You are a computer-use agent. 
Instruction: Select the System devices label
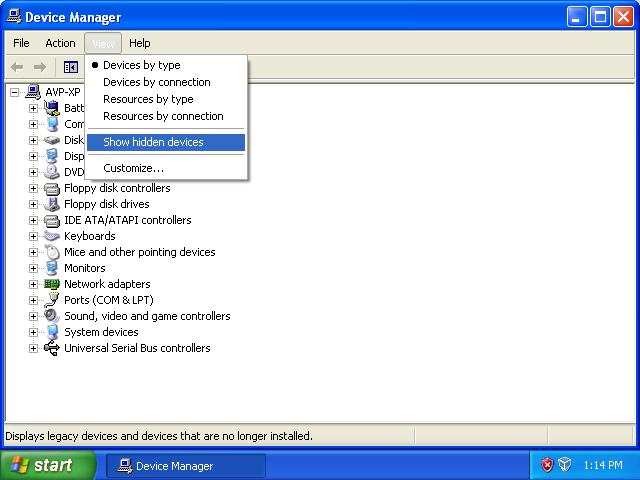pos(101,332)
